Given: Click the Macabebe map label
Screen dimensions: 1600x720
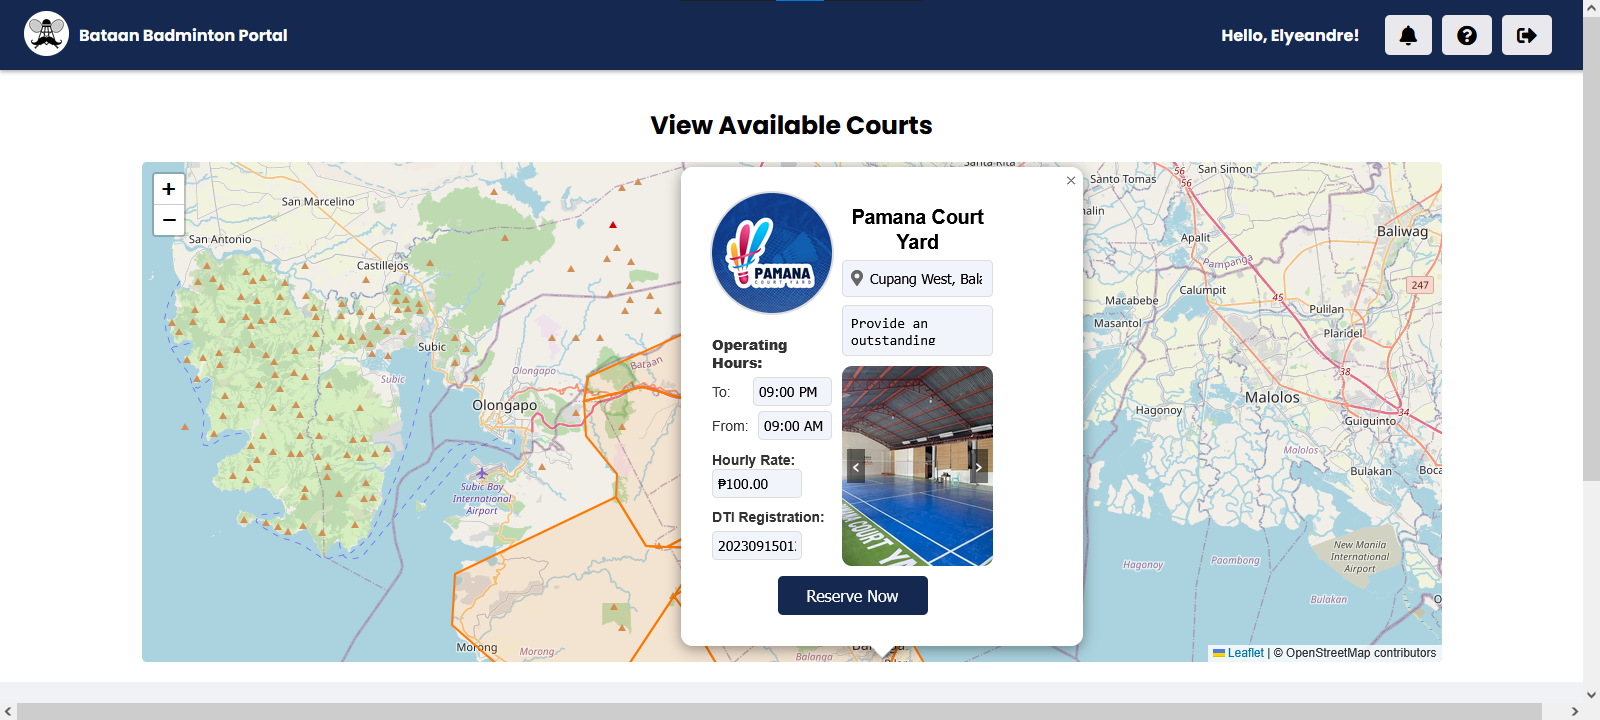Looking at the screenshot, I should pos(1132,300).
